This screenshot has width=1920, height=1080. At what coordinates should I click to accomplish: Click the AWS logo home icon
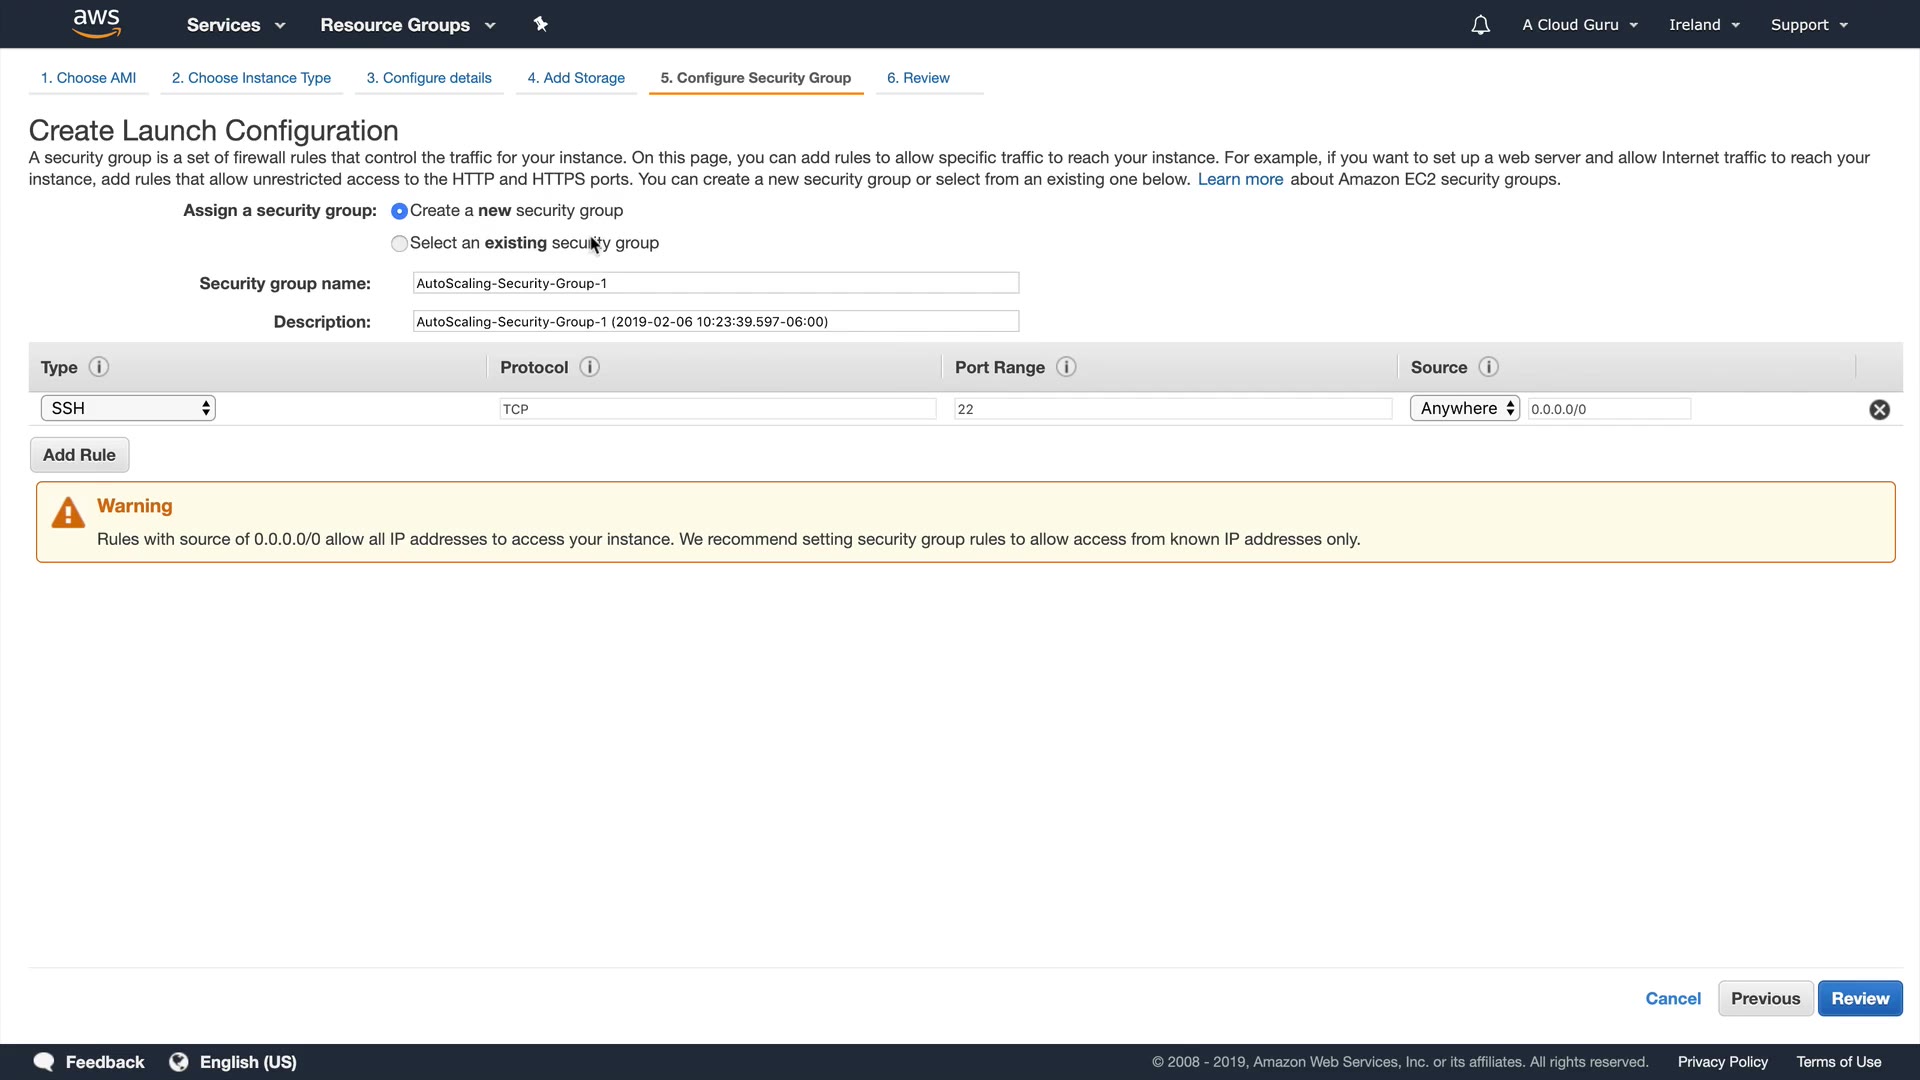[x=97, y=23]
